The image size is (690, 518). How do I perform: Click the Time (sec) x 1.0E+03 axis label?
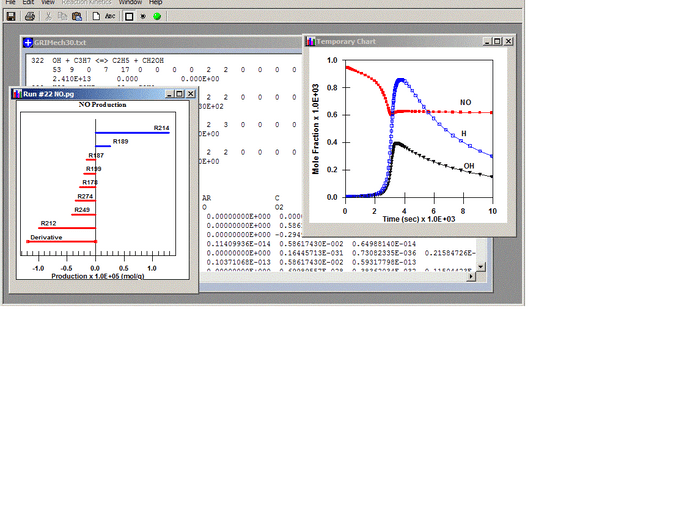point(419,219)
